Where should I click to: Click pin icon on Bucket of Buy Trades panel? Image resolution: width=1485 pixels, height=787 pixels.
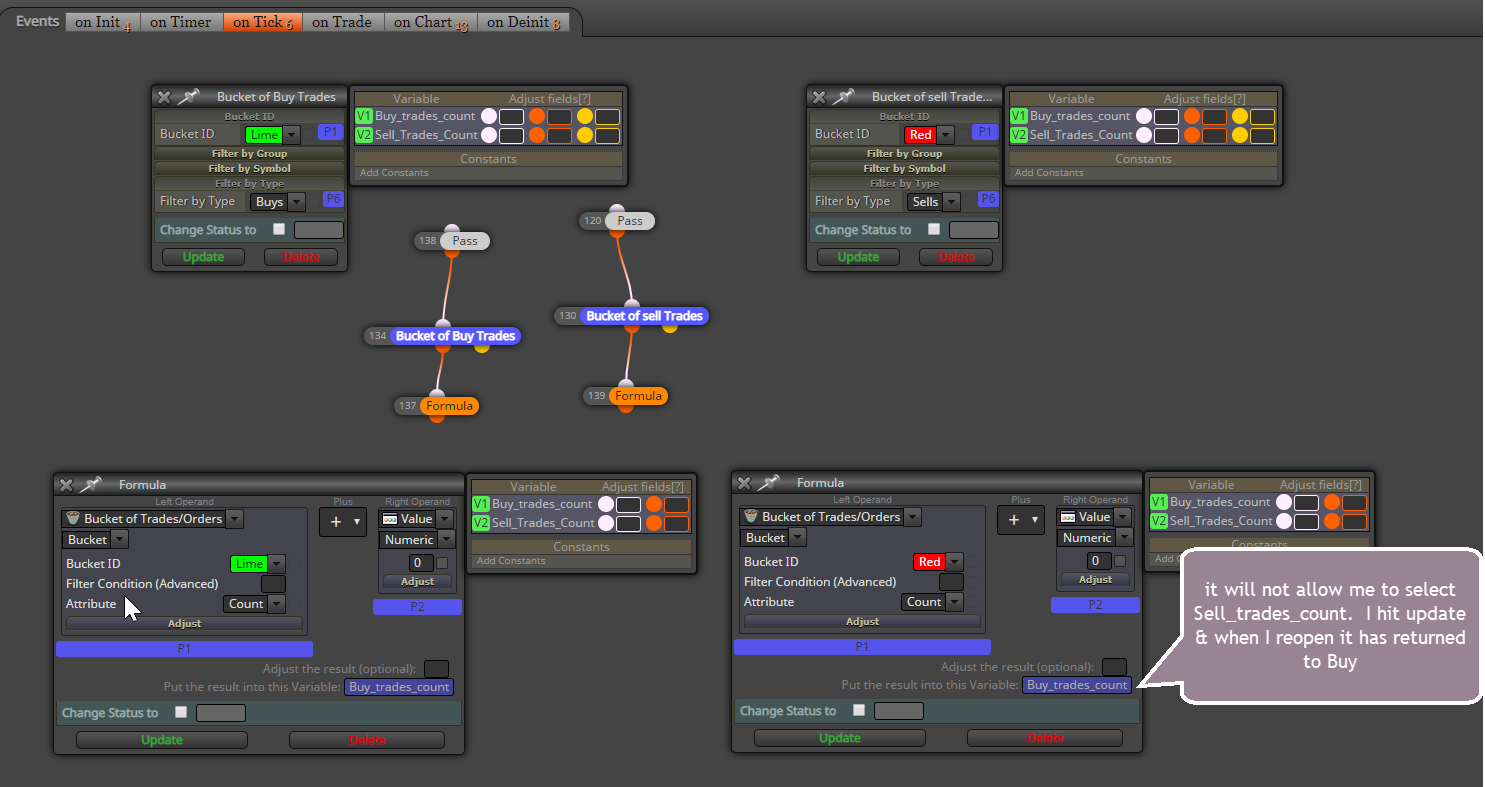(x=188, y=97)
